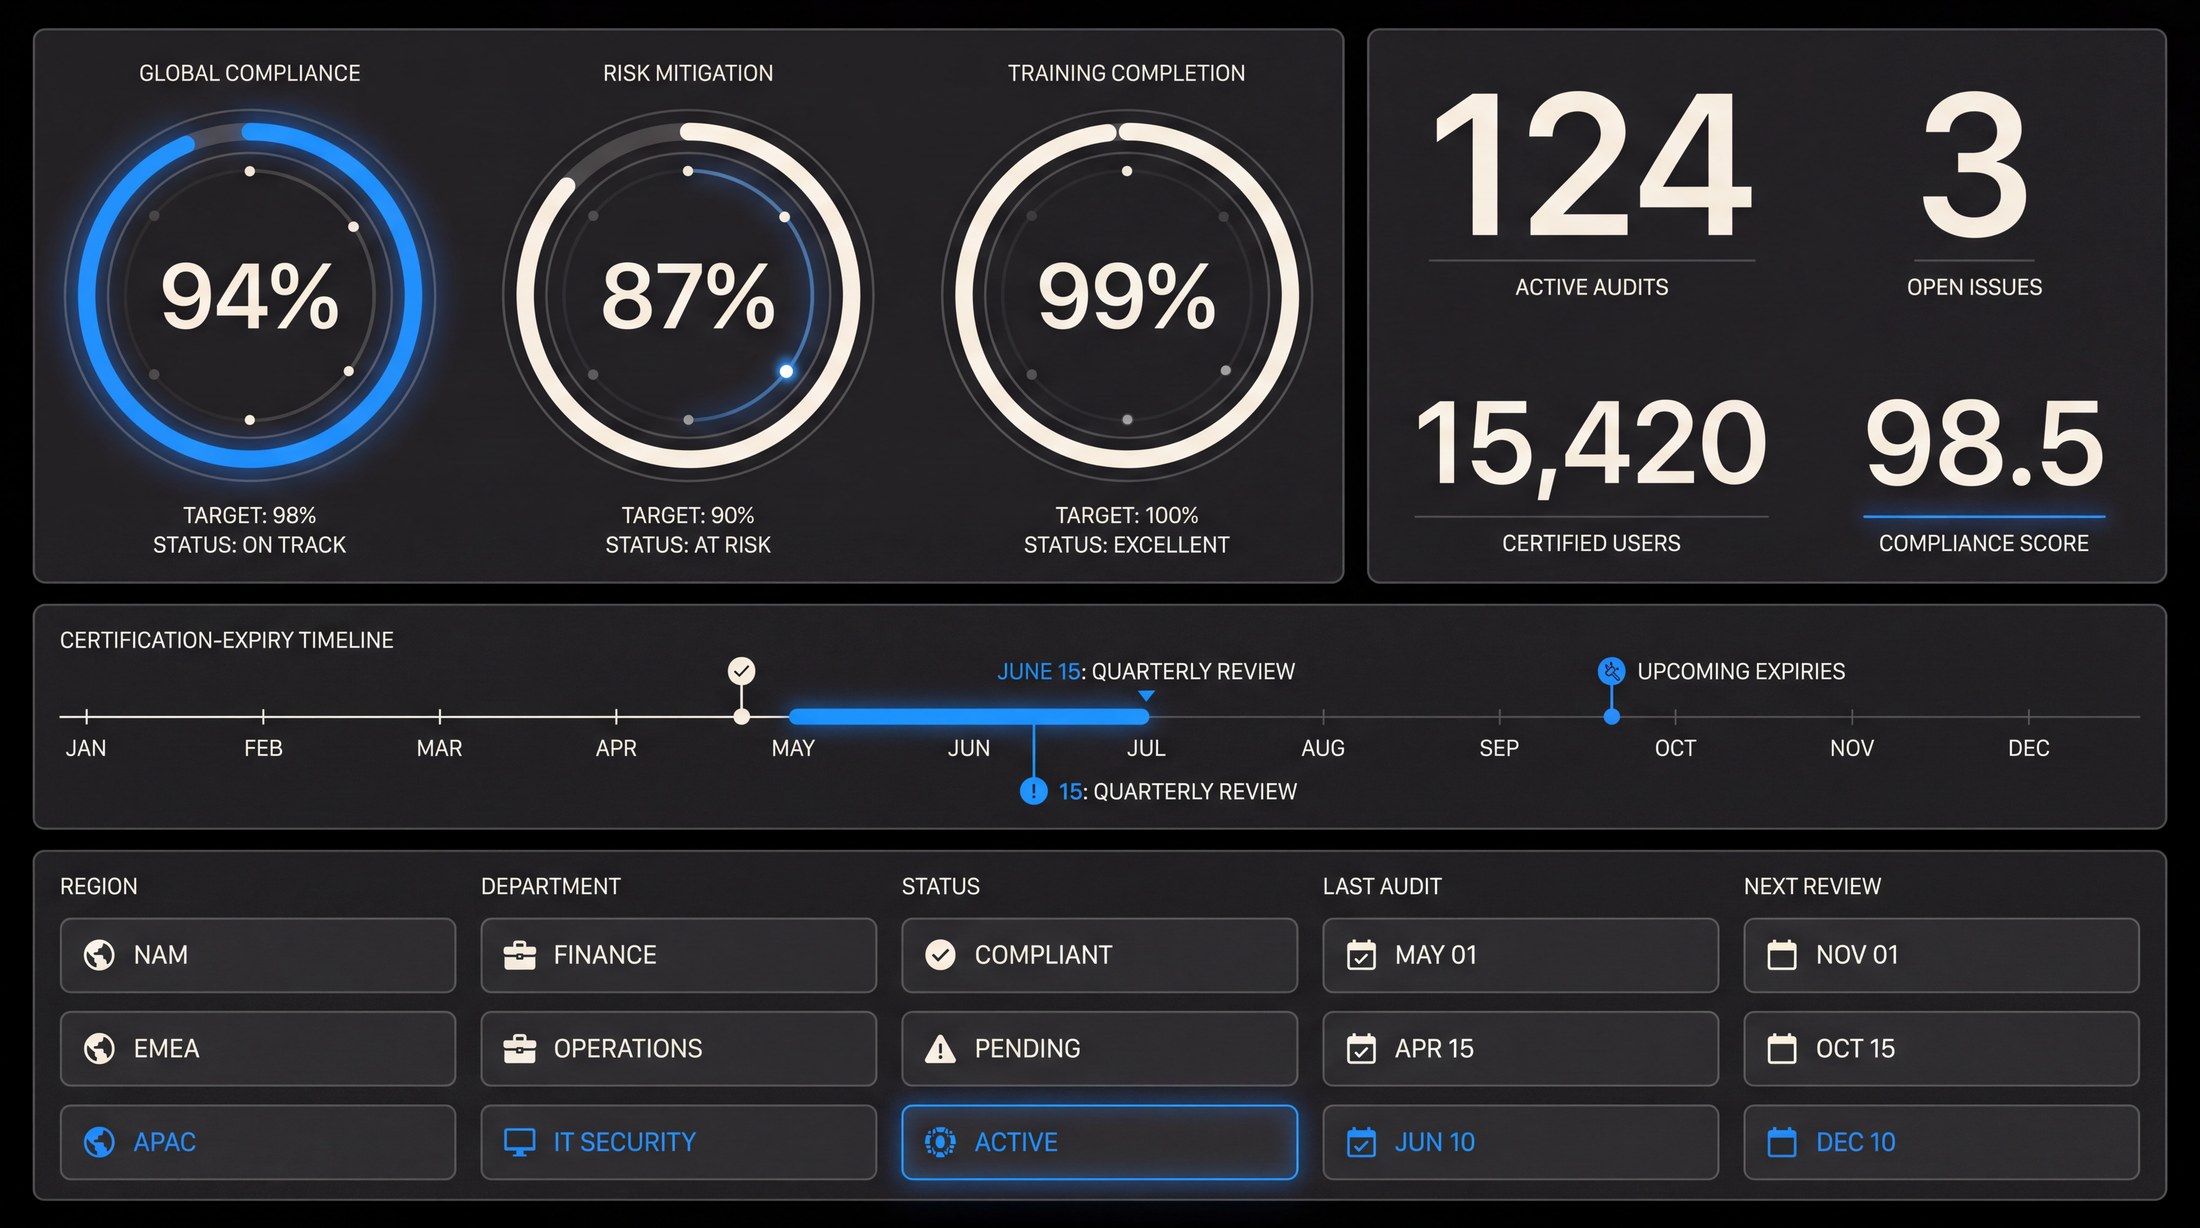The image size is (2200, 1228).
Task: Click the briefcase icon next to OPERATIONS
Action: click(519, 1048)
